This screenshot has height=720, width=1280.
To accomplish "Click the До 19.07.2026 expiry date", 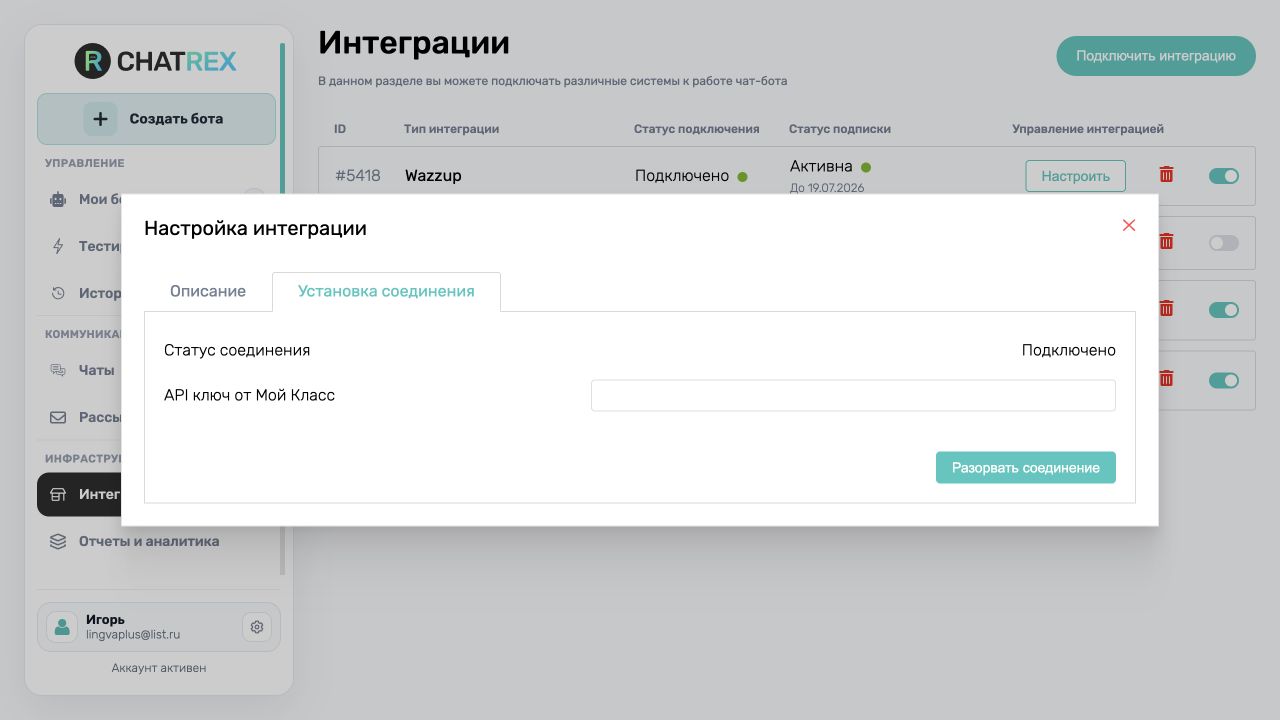I will pyautogui.click(x=827, y=187).
